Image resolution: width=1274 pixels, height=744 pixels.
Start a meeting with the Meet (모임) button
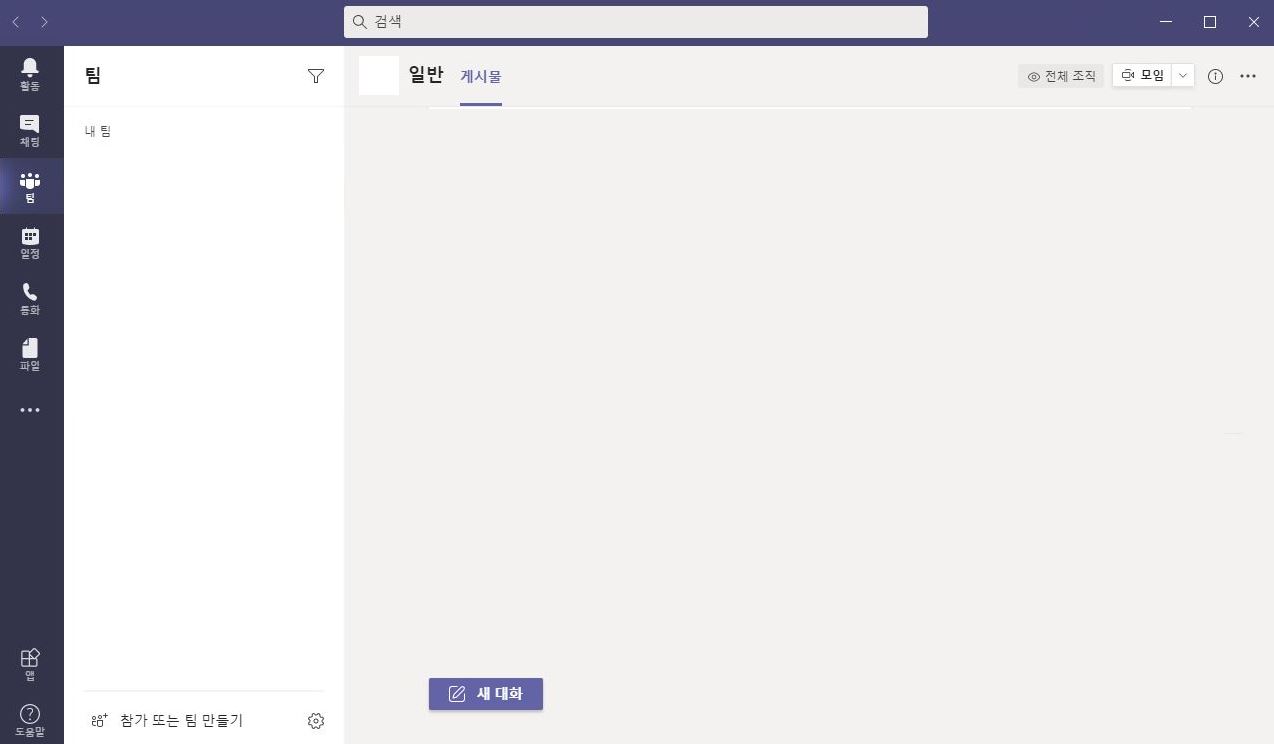[1142, 75]
